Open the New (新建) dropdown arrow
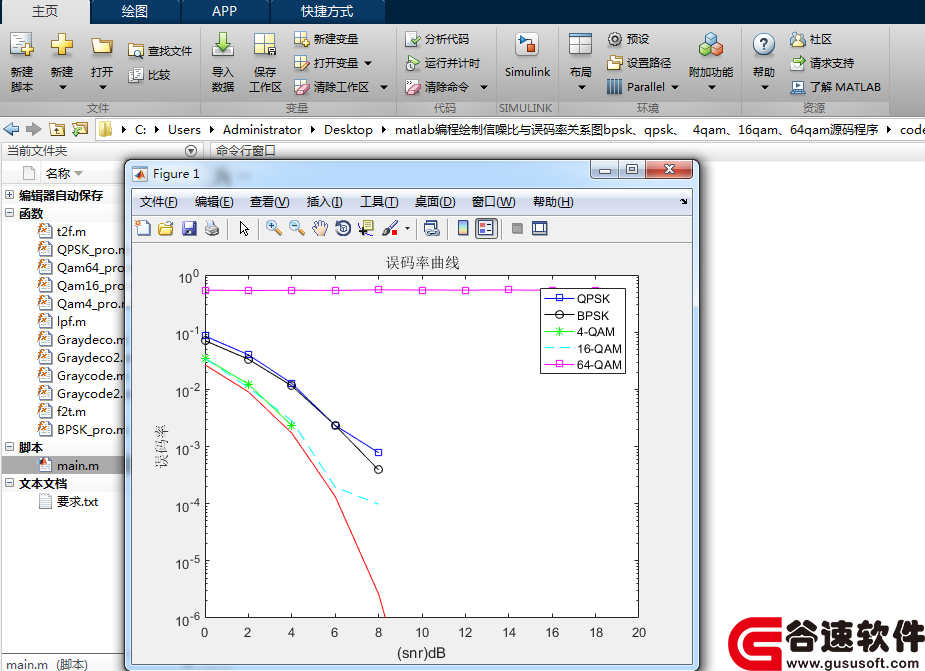This screenshot has height=671, width=925. click(62, 87)
